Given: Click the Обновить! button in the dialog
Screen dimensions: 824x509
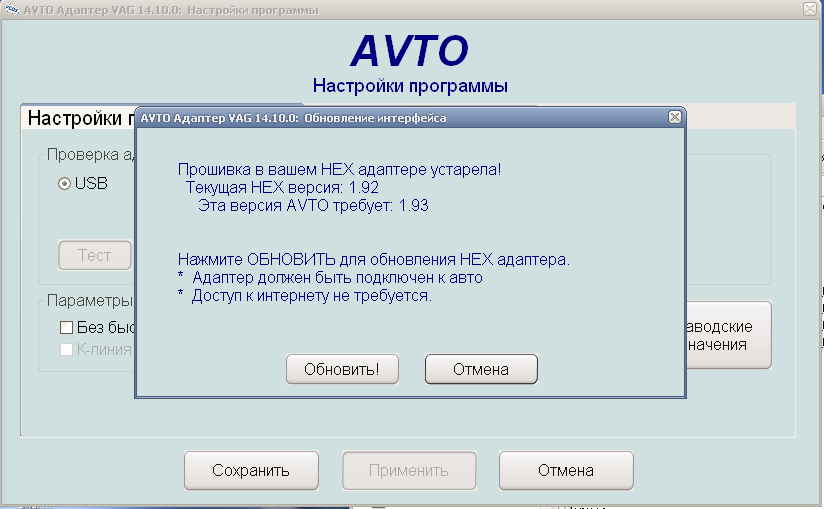Looking at the screenshot, I should 342,369.
